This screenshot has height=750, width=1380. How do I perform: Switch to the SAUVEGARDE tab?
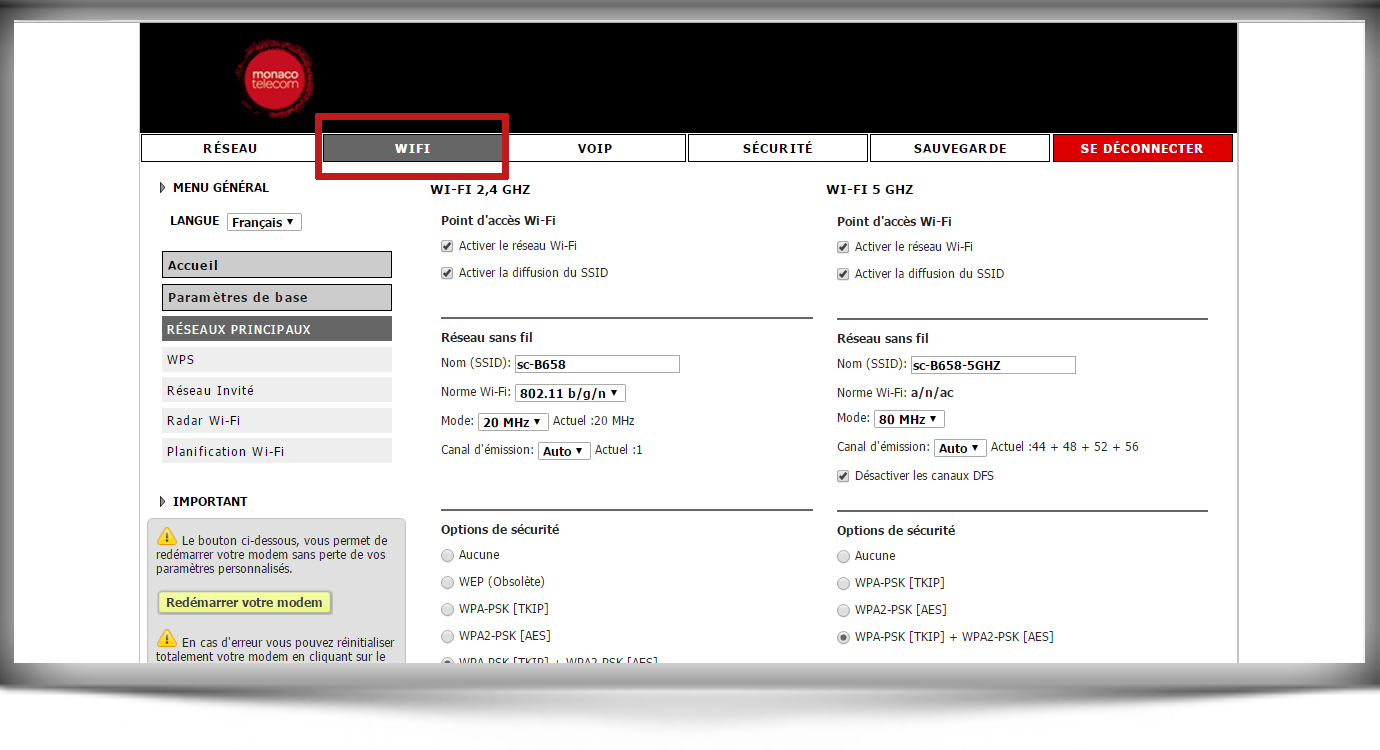tap(960, 148)
